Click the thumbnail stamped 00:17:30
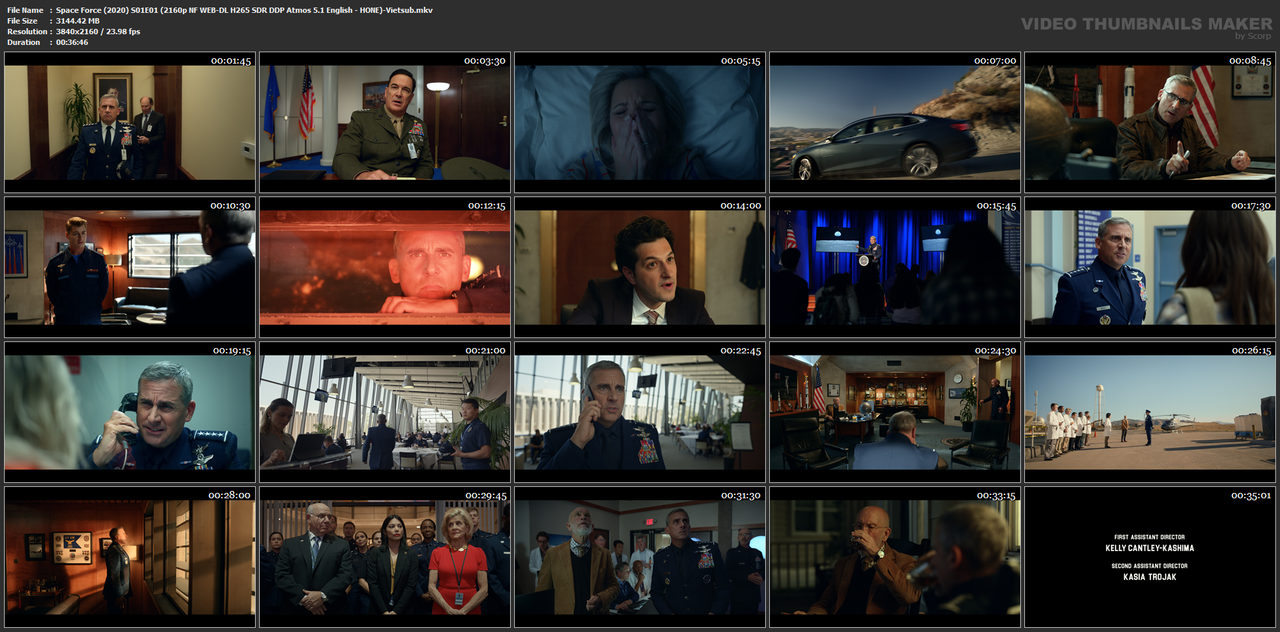The image size is (1280, 632). [1150, 267]
